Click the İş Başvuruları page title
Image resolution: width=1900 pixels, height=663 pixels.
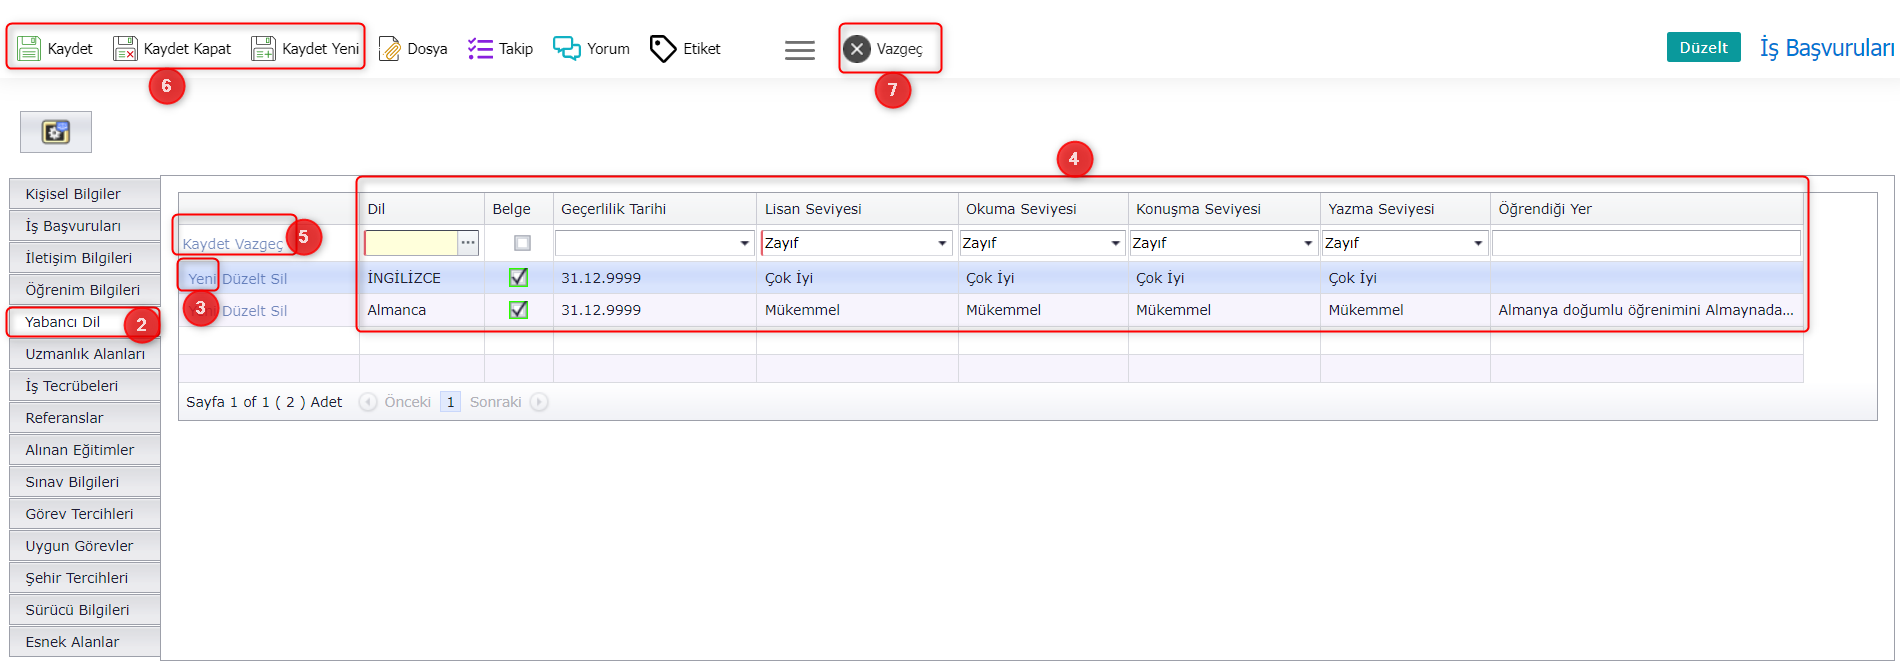point(1826,48)
